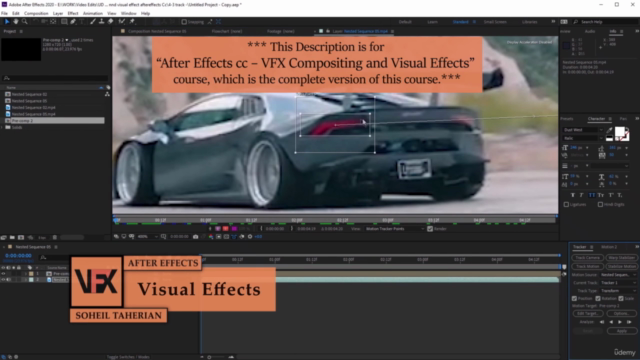Uncheck Rotation in Tracker panel
This screenshot has height=360, width=640.
(598, 299)
